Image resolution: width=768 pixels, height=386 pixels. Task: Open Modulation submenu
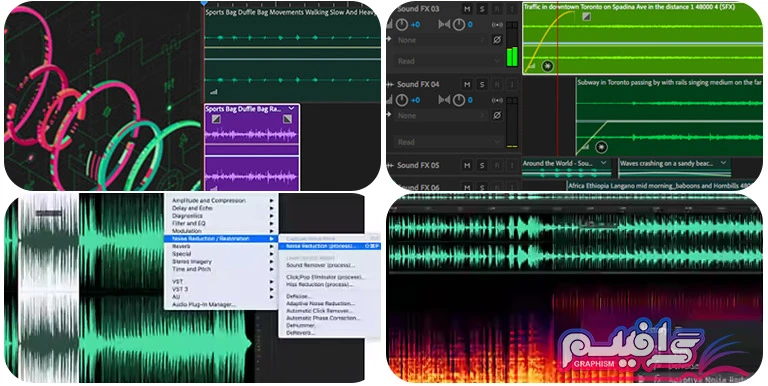click(221, 231)
